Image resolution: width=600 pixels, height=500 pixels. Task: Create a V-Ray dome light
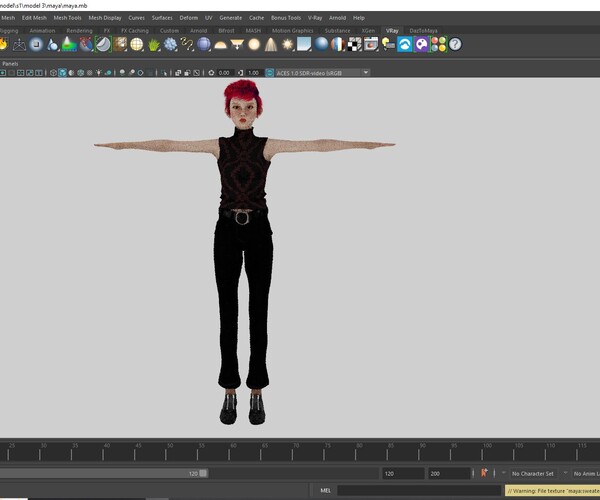(x=220, y=45)
